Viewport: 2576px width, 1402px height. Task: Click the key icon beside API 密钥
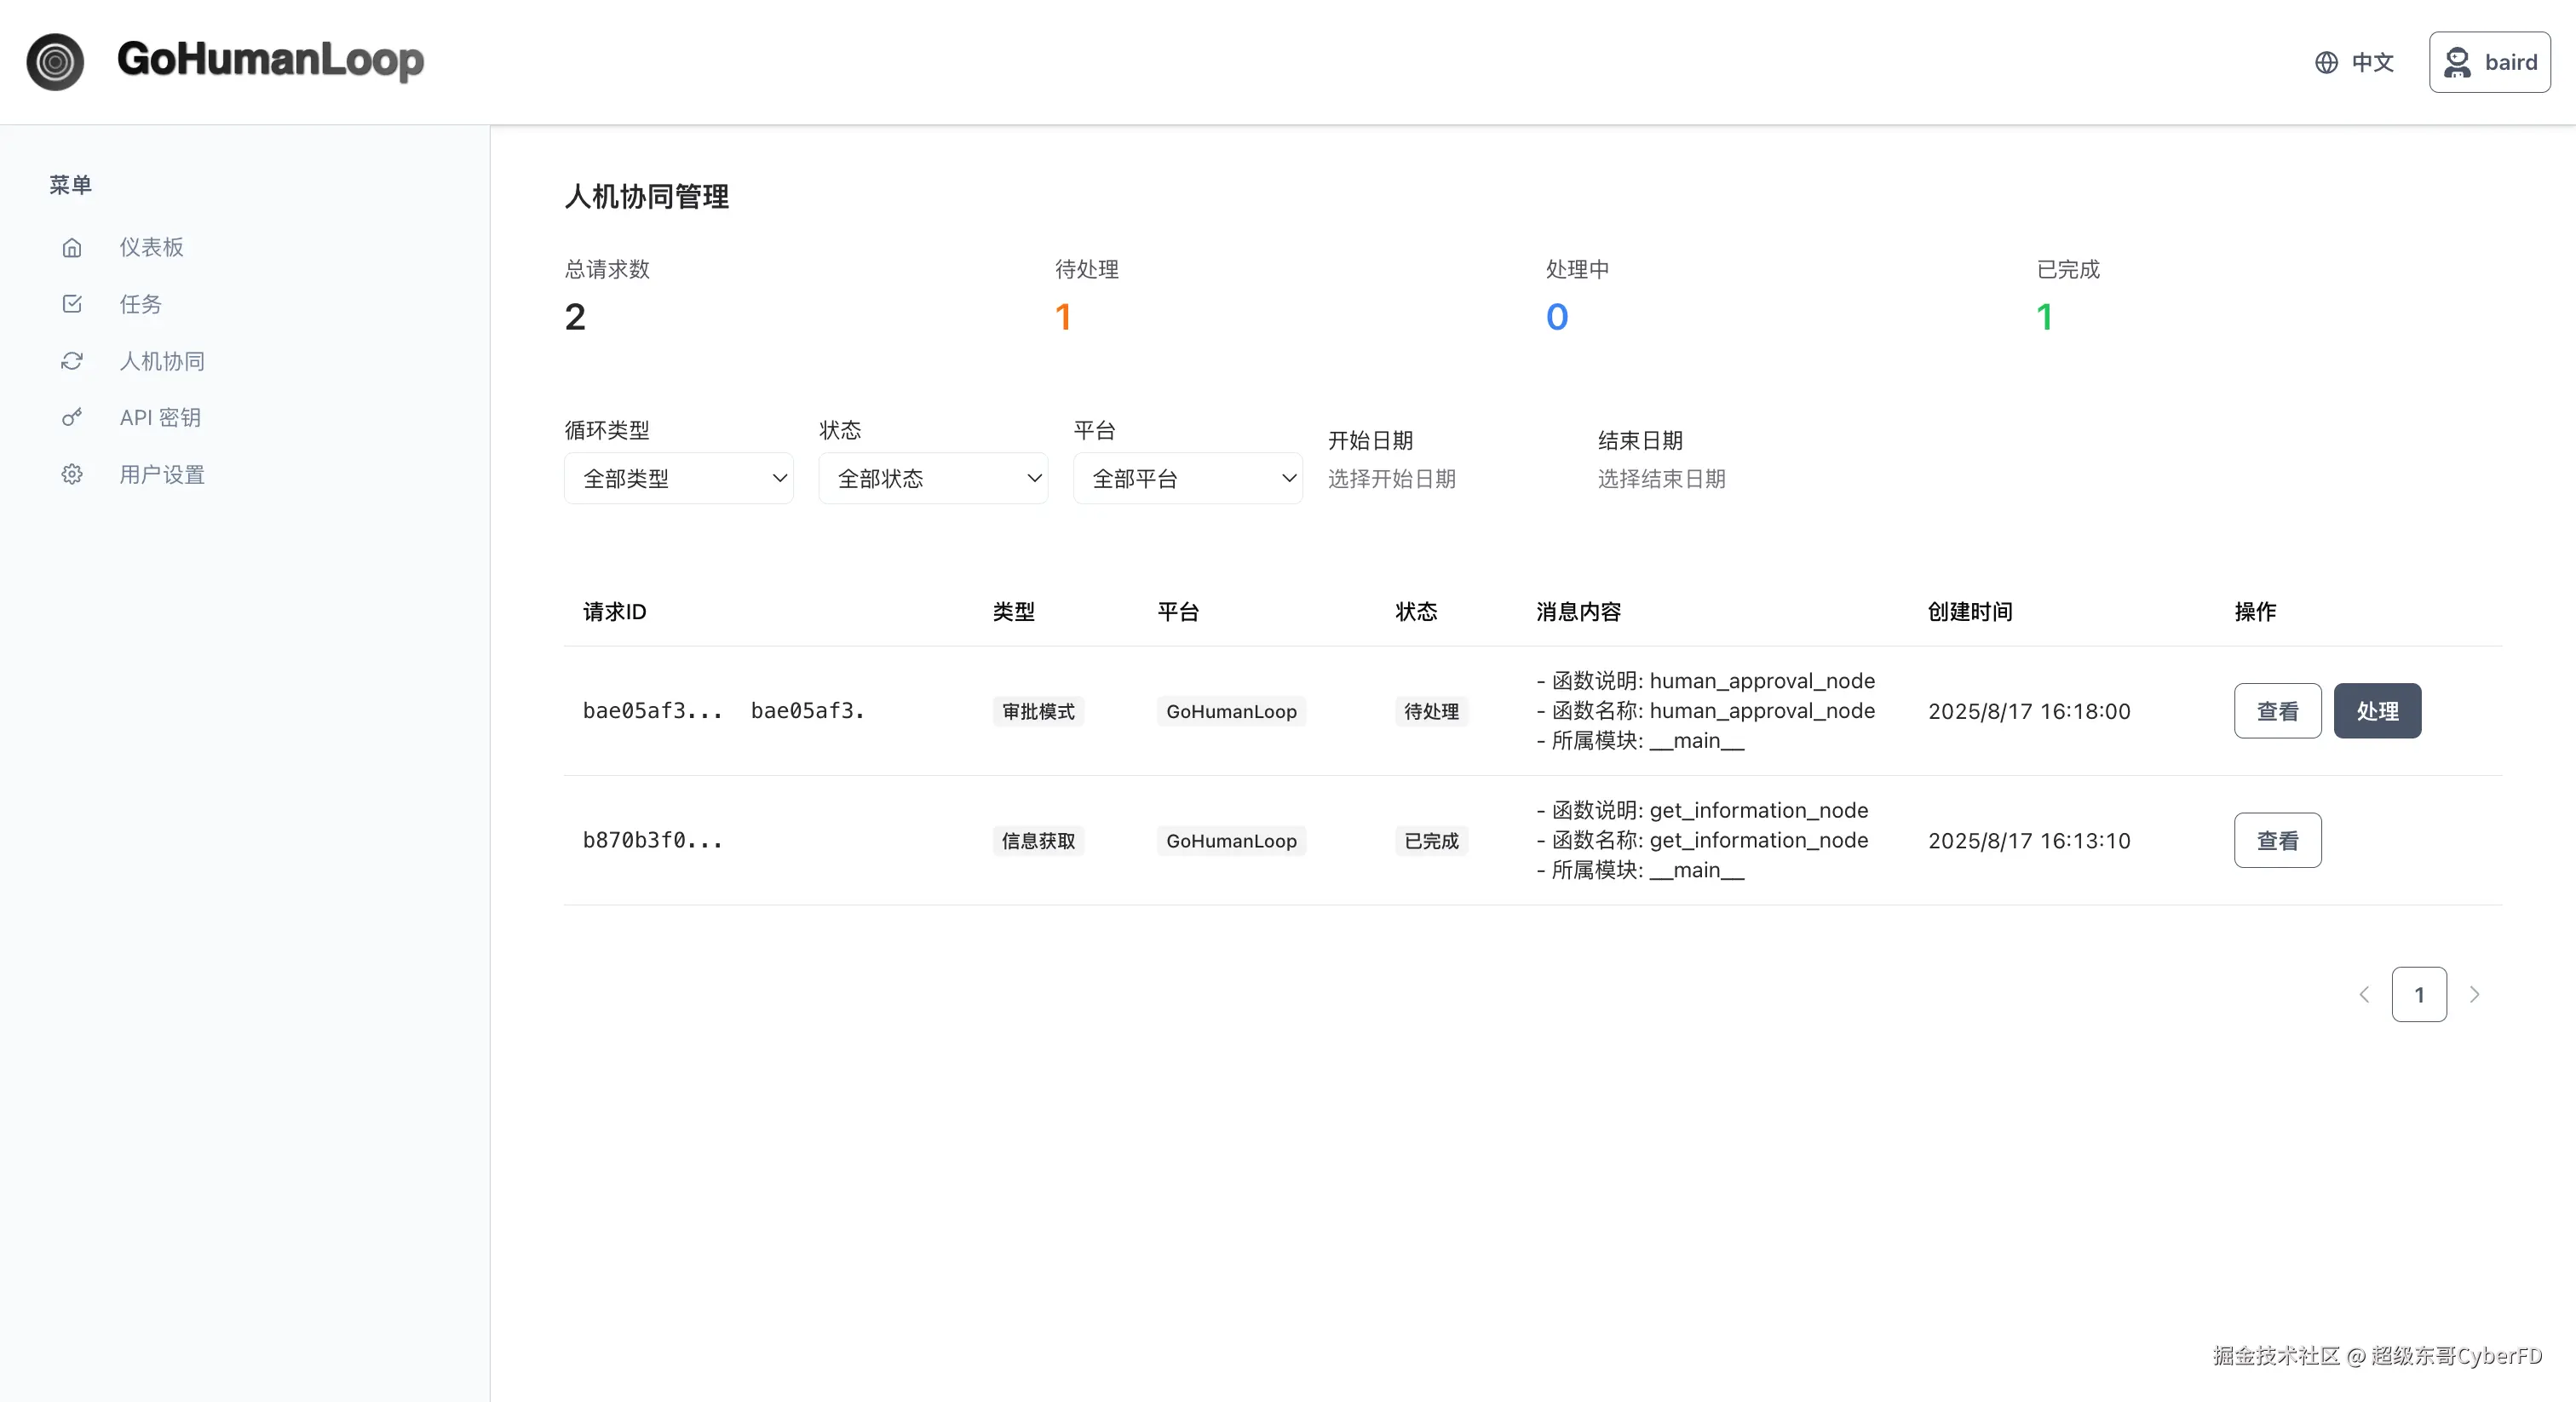point(72,417)
